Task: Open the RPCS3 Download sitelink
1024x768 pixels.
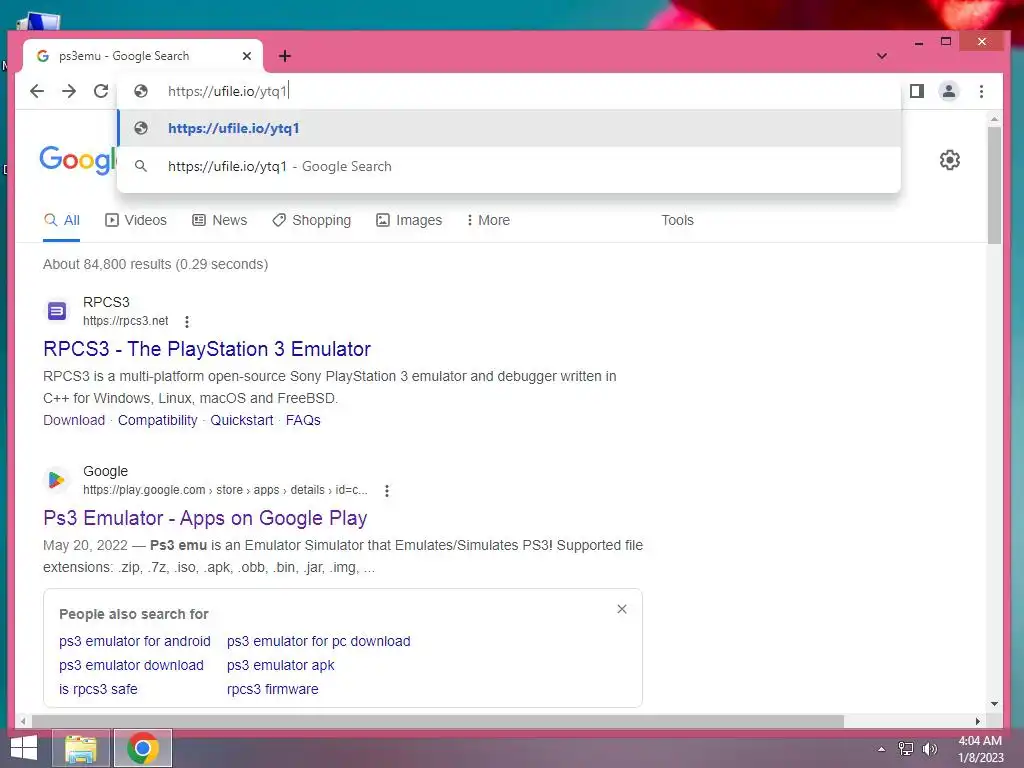Action: click(x=74, y=421)
